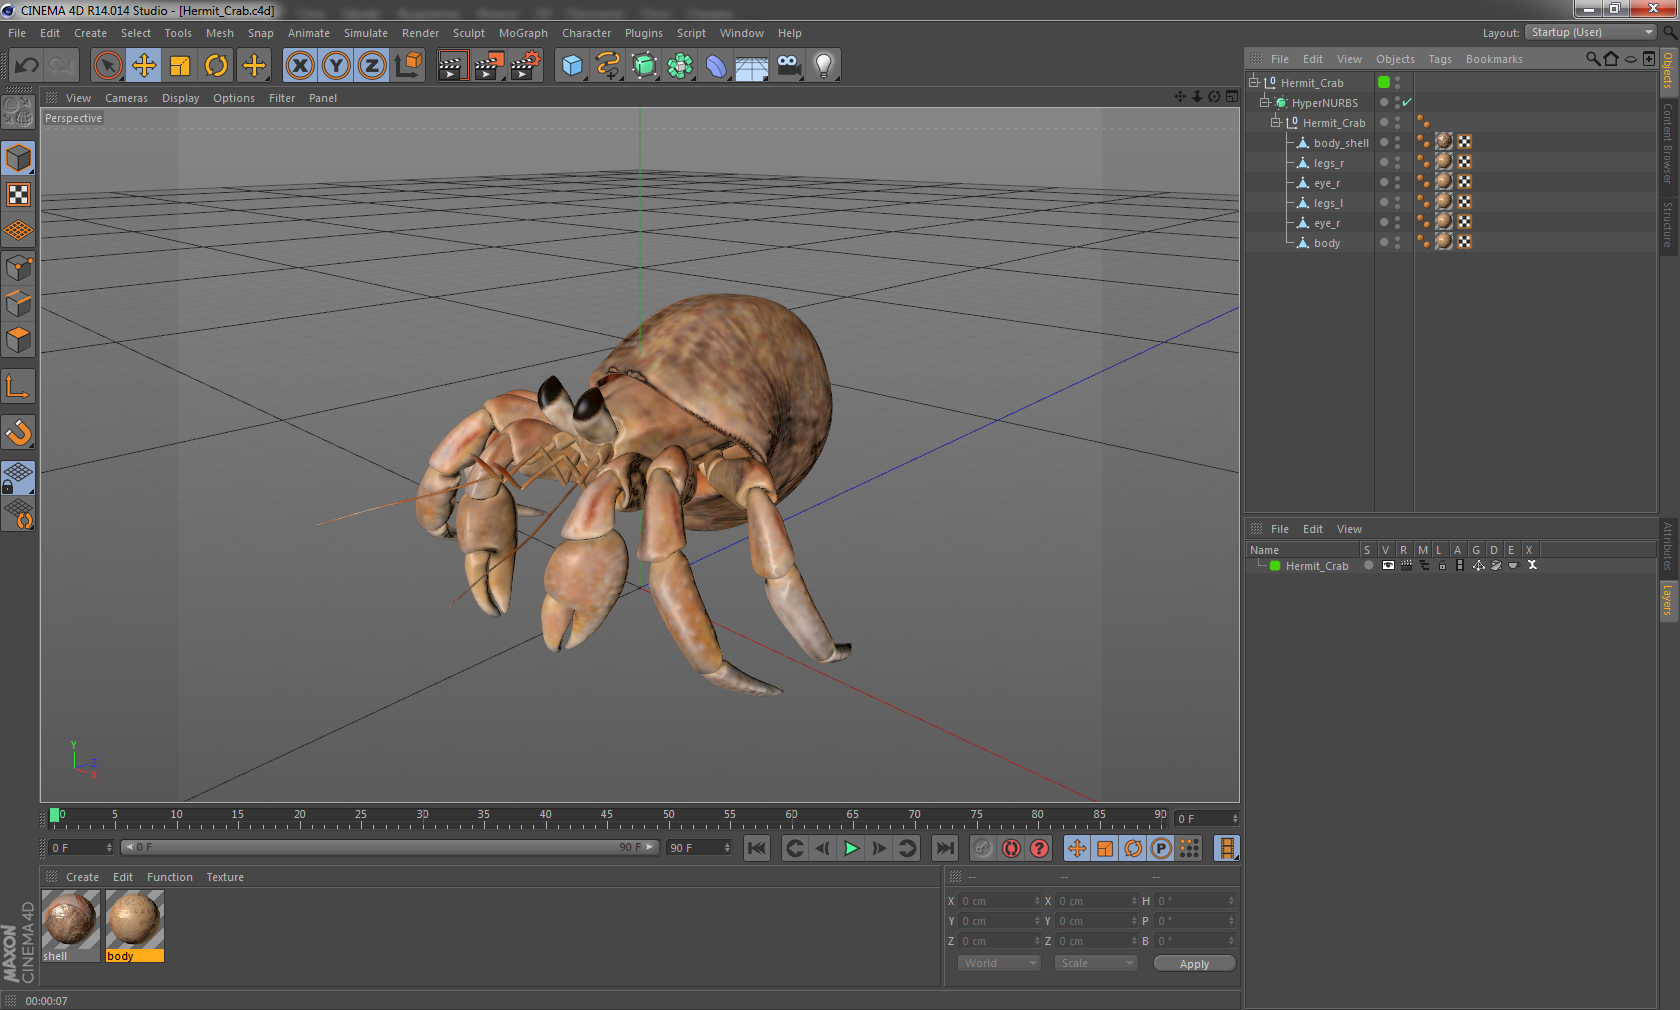1680x1010 pixels.
Task: Click the X position input field
Action: (x=1001, y=901)
